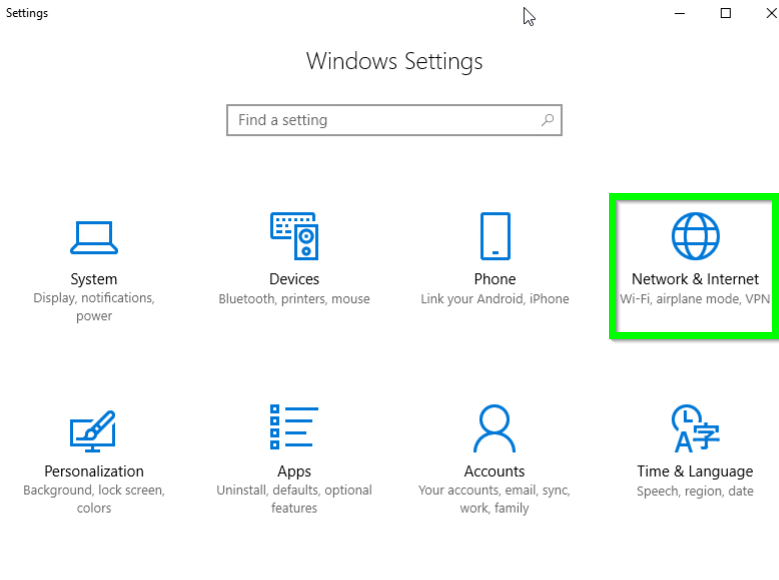This screenshot has width=779, height=580.
Task: Close the Settings window
Action: click(771, 13)
